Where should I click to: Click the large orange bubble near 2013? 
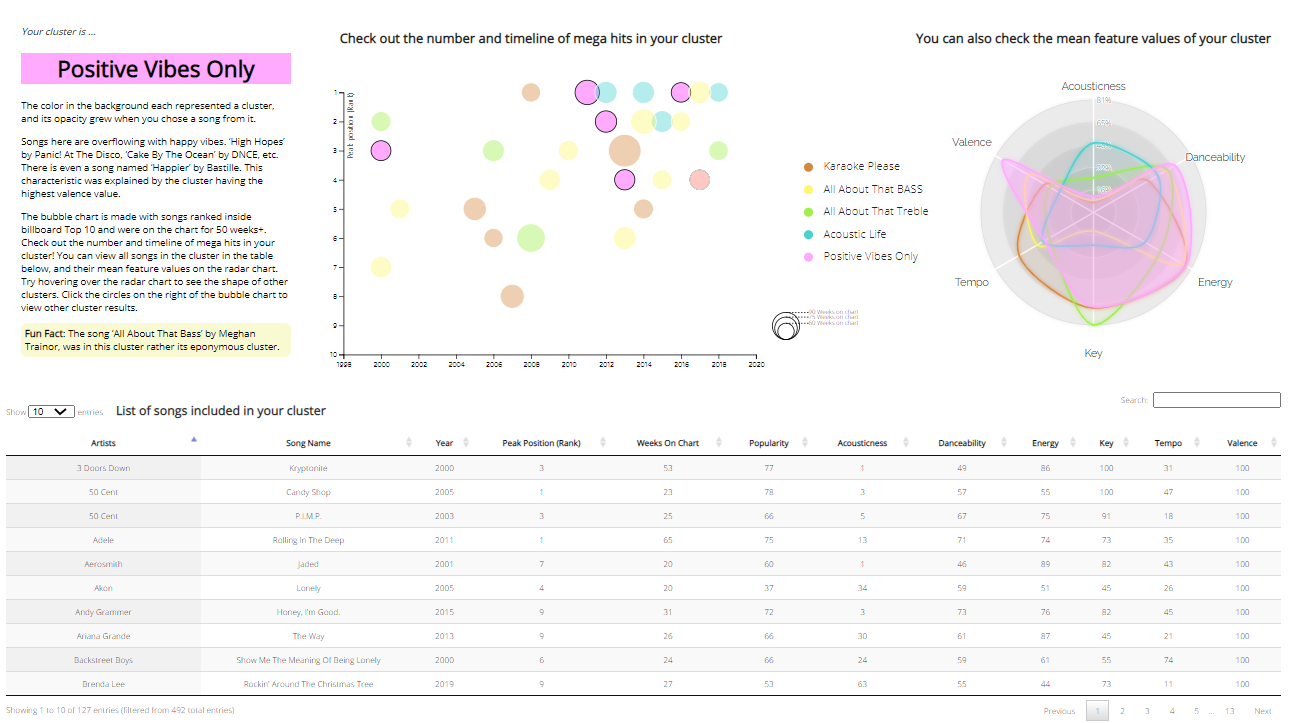pyautogui.click(x=624, y=151)
